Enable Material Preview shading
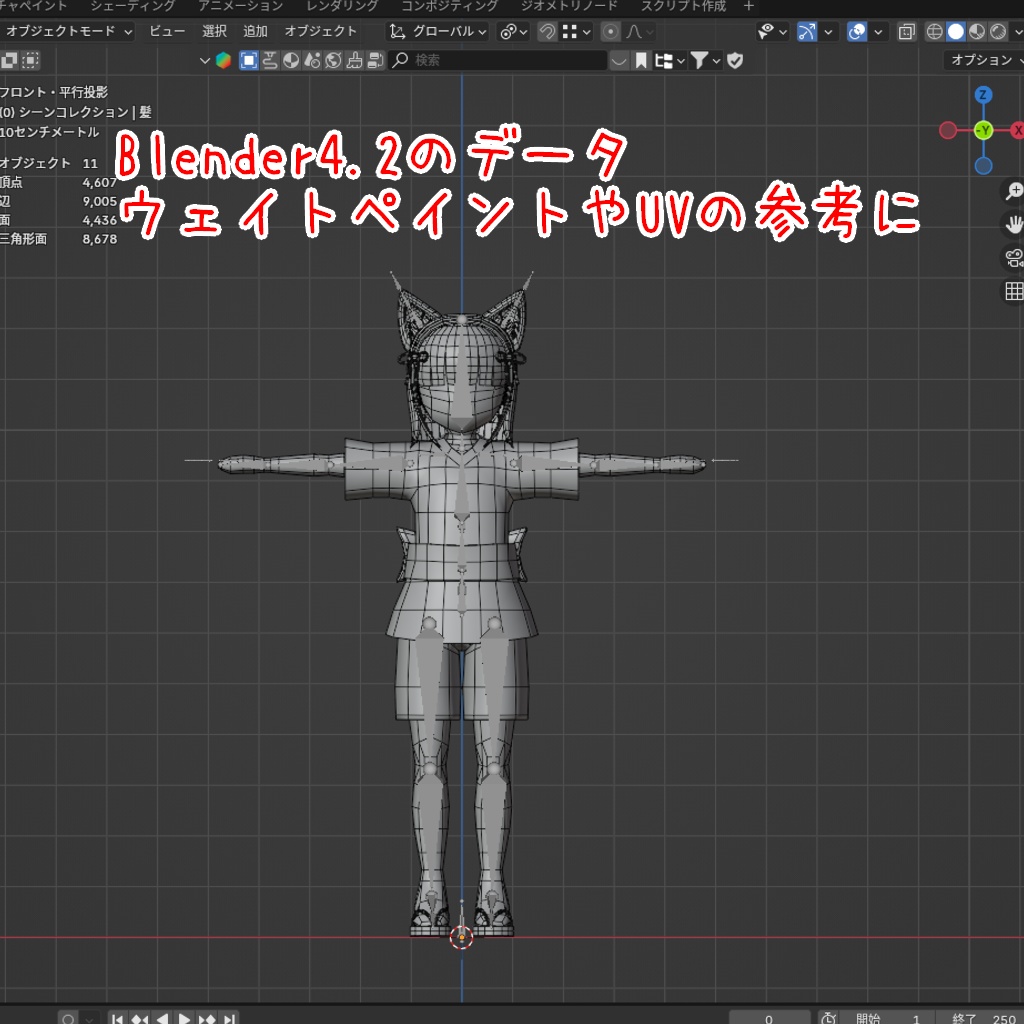The image size is (1024, 1024). [976, 32]
